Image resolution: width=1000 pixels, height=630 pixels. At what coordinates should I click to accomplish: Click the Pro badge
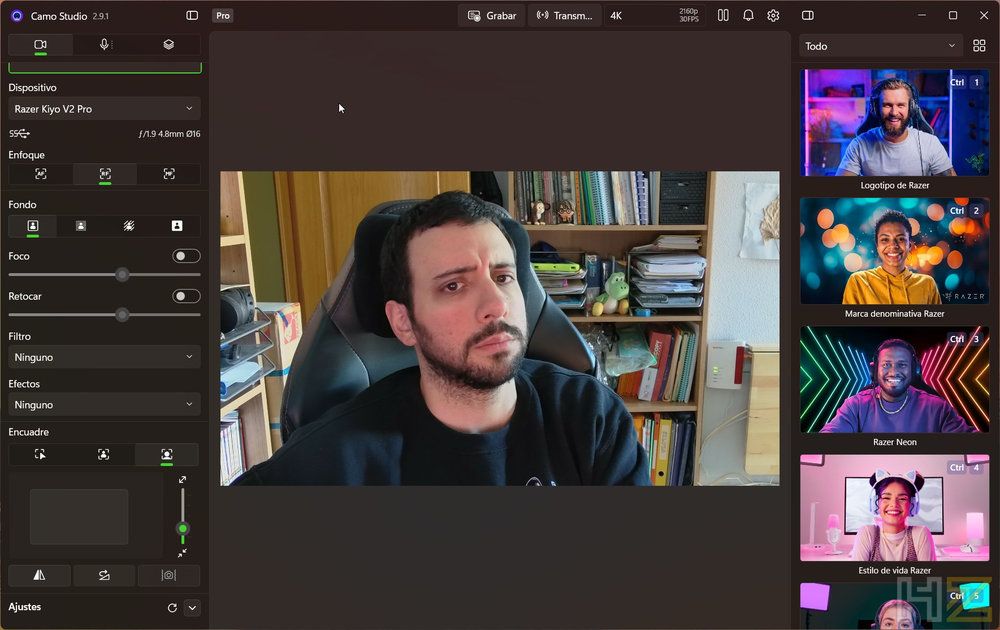223,16
